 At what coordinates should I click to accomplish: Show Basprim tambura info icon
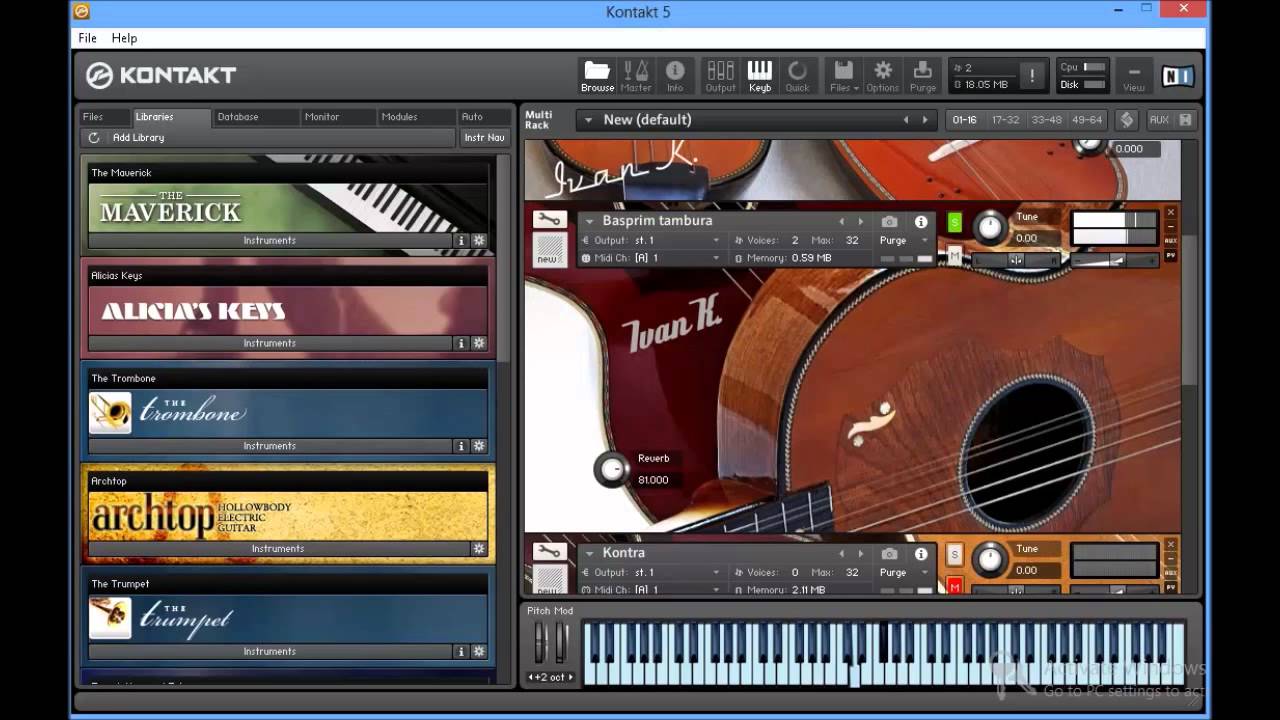(x=921, y=221)
